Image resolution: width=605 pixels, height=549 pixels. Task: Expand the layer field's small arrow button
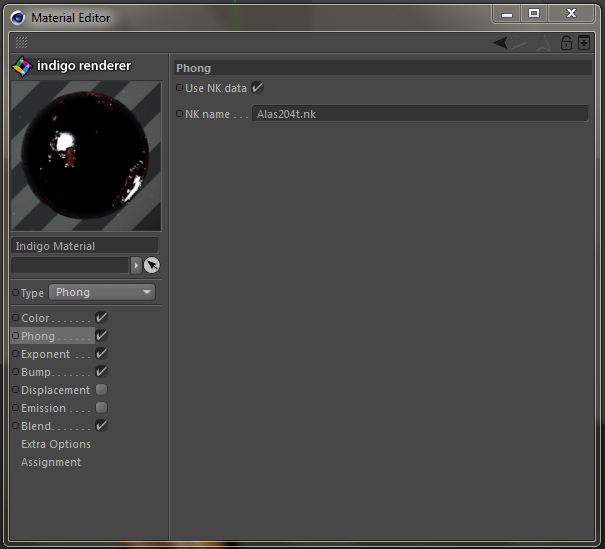[136, 266]
